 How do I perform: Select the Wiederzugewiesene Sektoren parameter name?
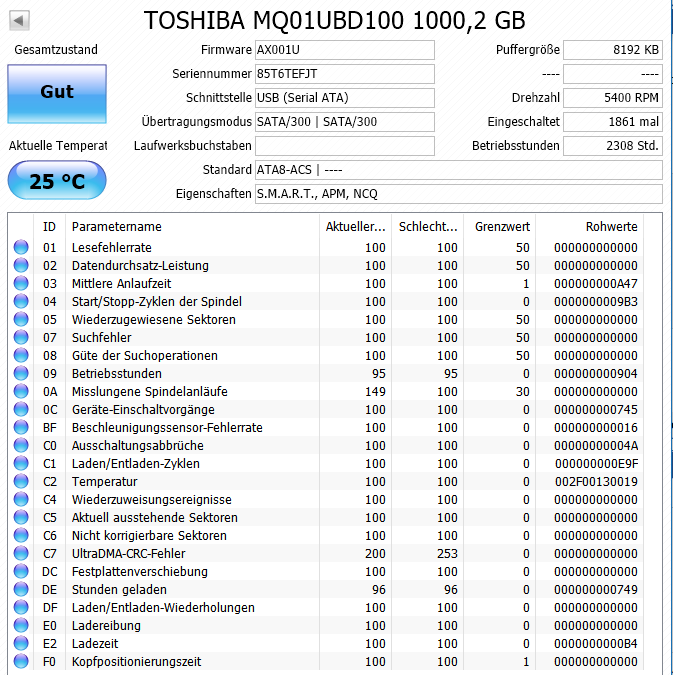(x=154, y=319)
